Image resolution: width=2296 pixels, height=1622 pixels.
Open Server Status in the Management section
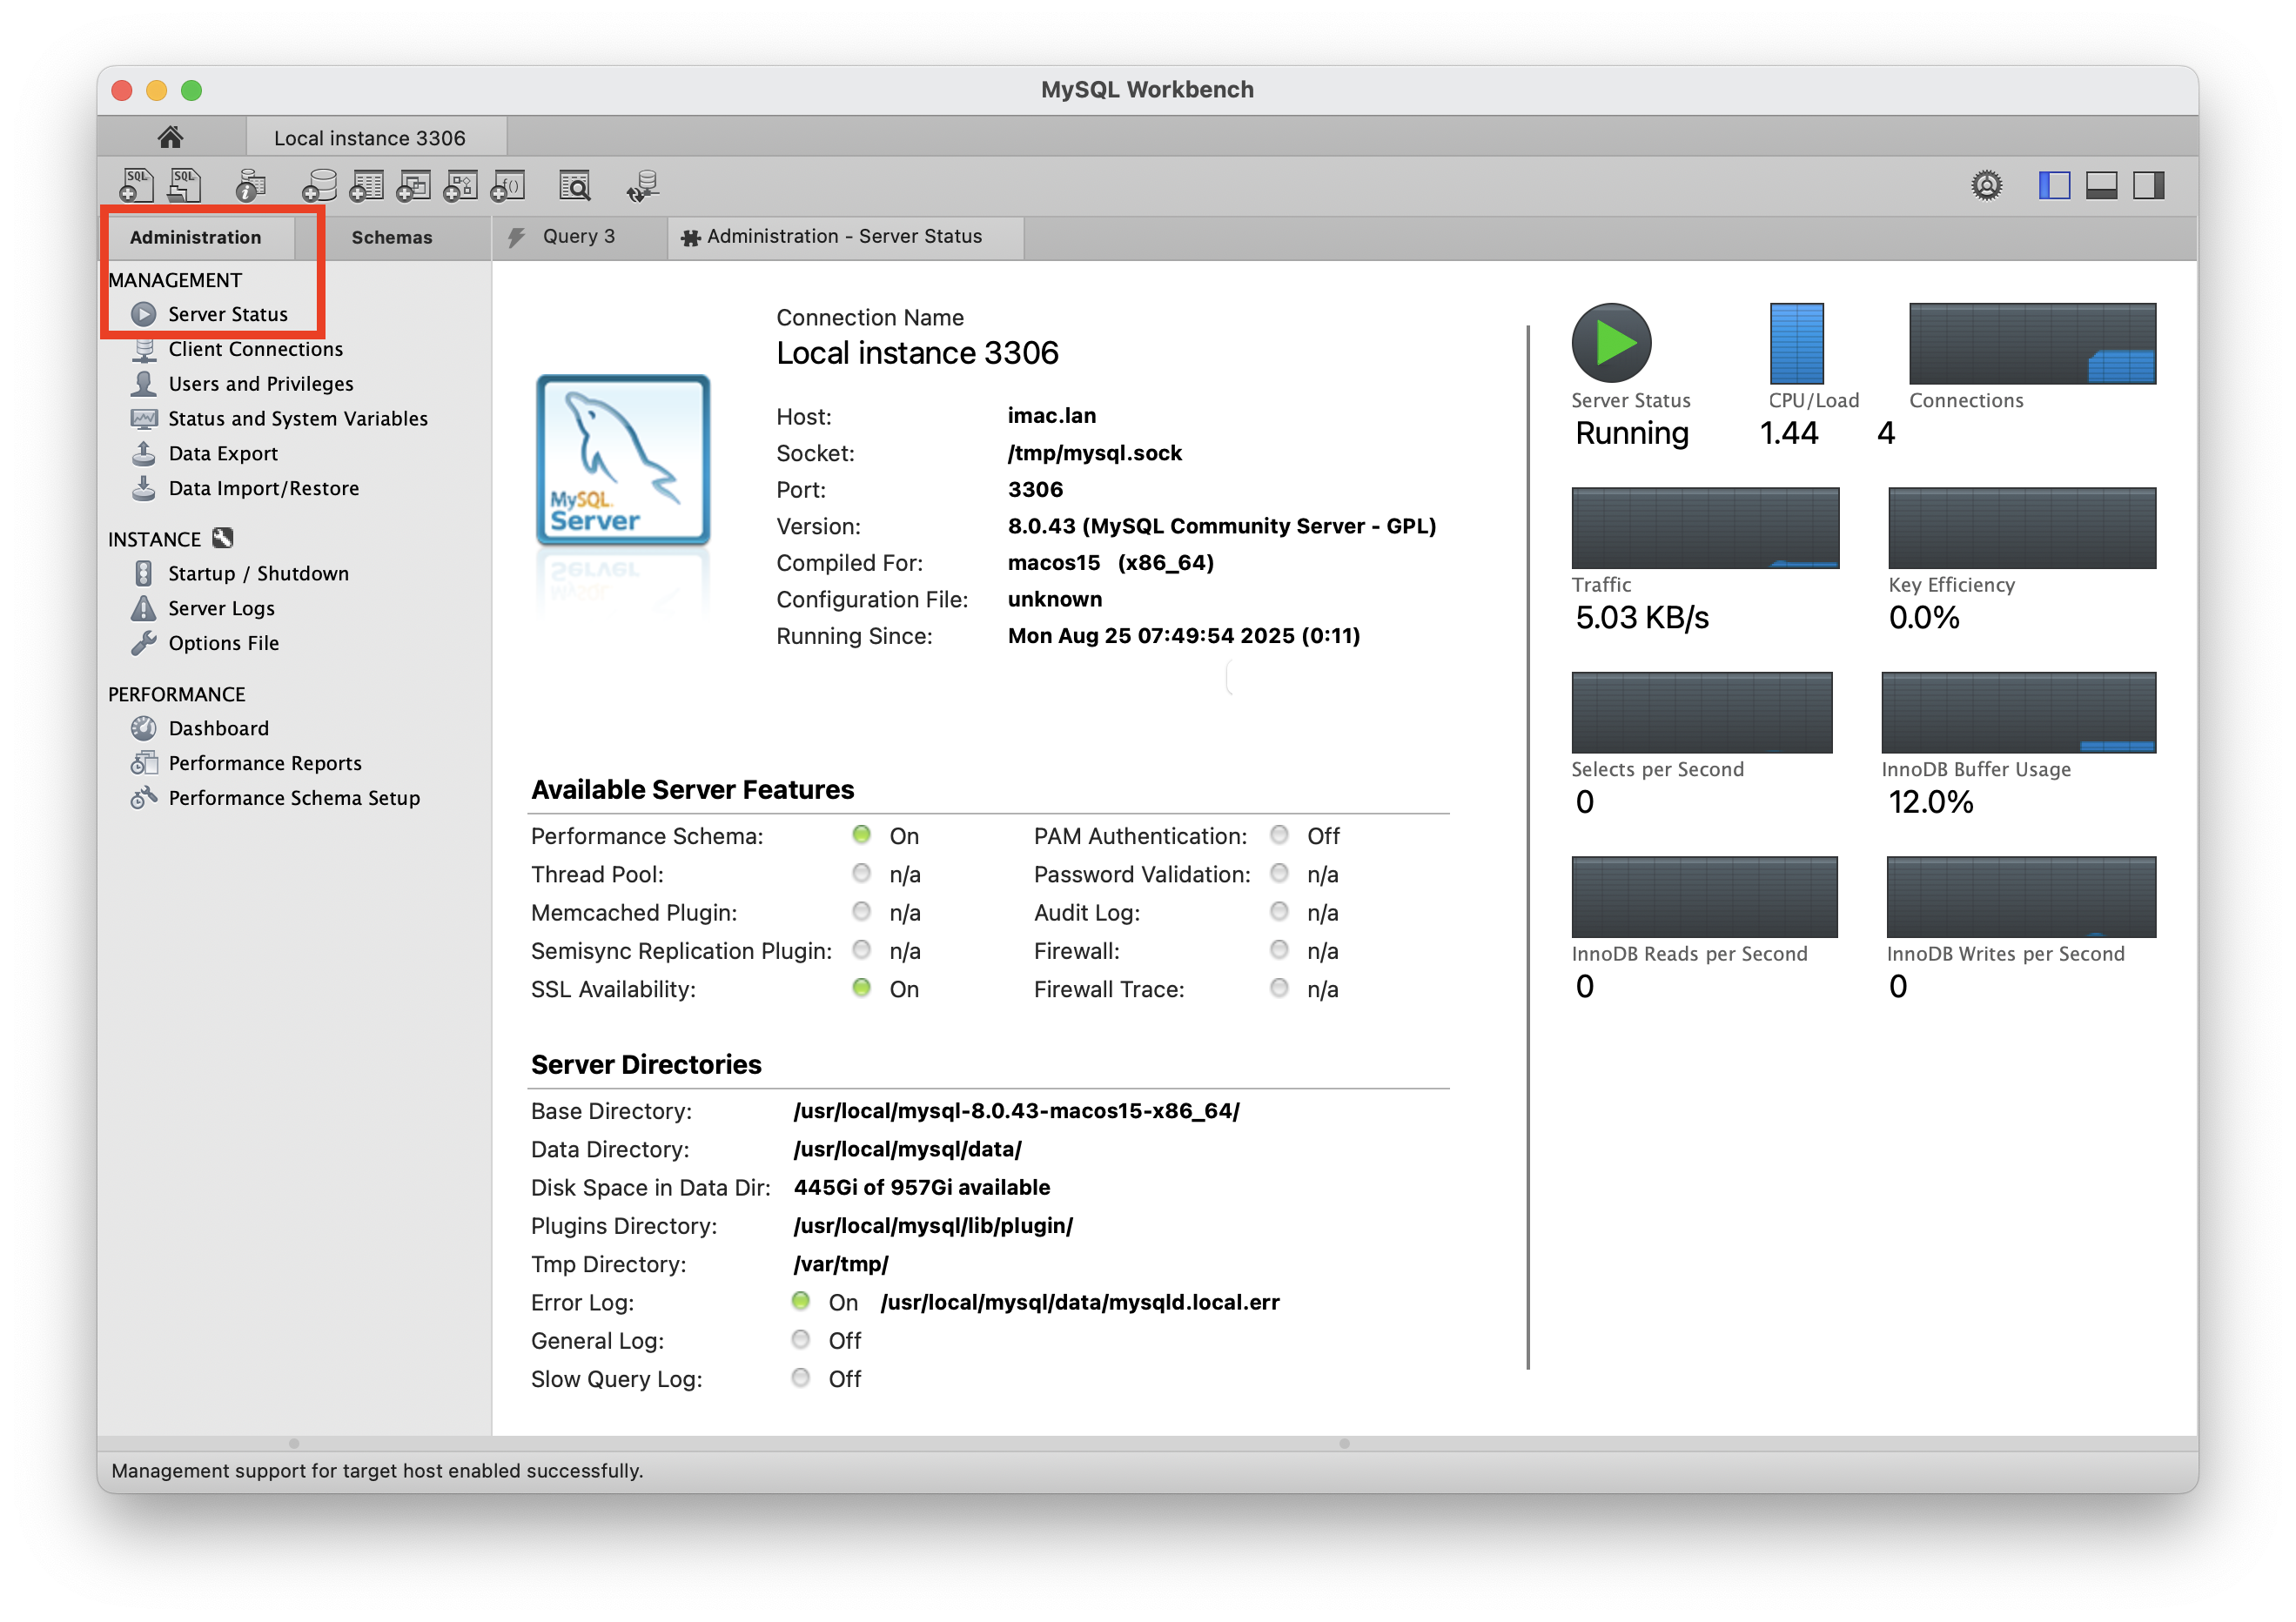pos(228,314)
